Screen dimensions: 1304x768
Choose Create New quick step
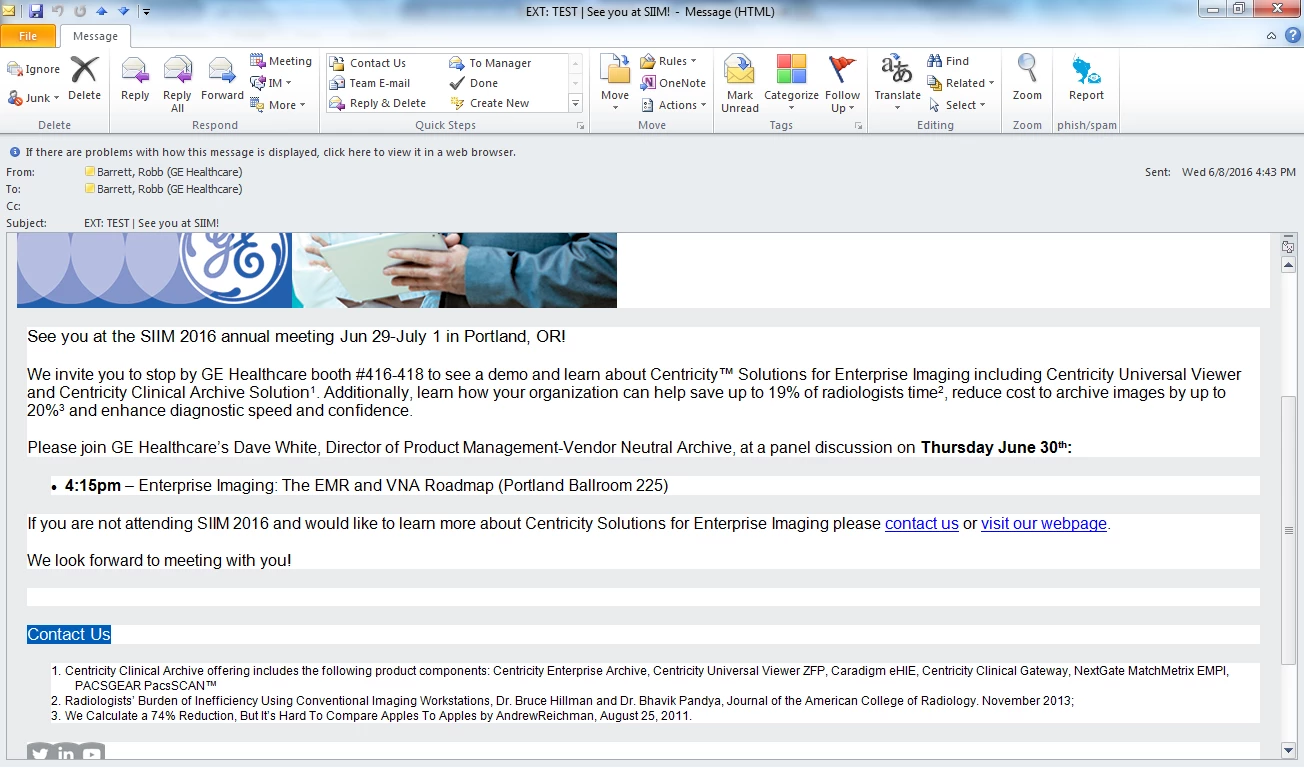[x=489, y=103]
